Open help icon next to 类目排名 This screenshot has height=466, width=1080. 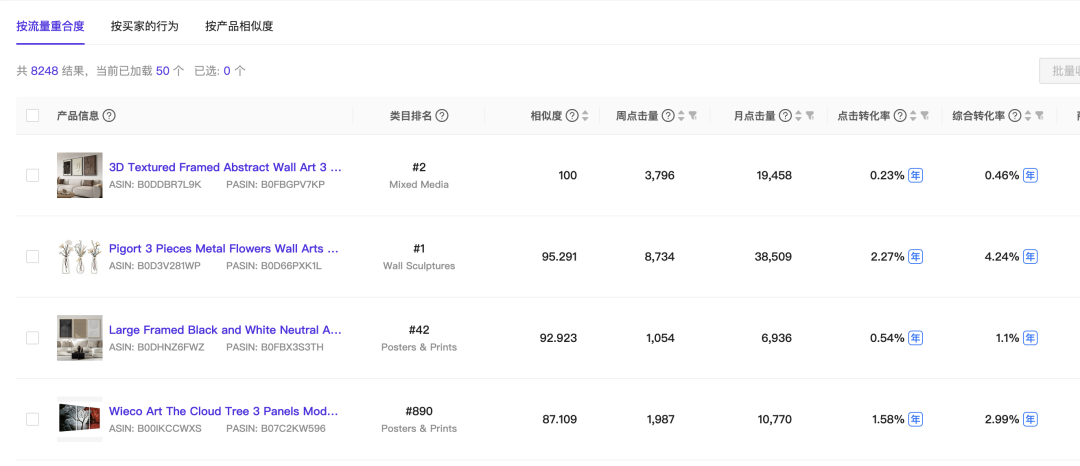point(442,116)
